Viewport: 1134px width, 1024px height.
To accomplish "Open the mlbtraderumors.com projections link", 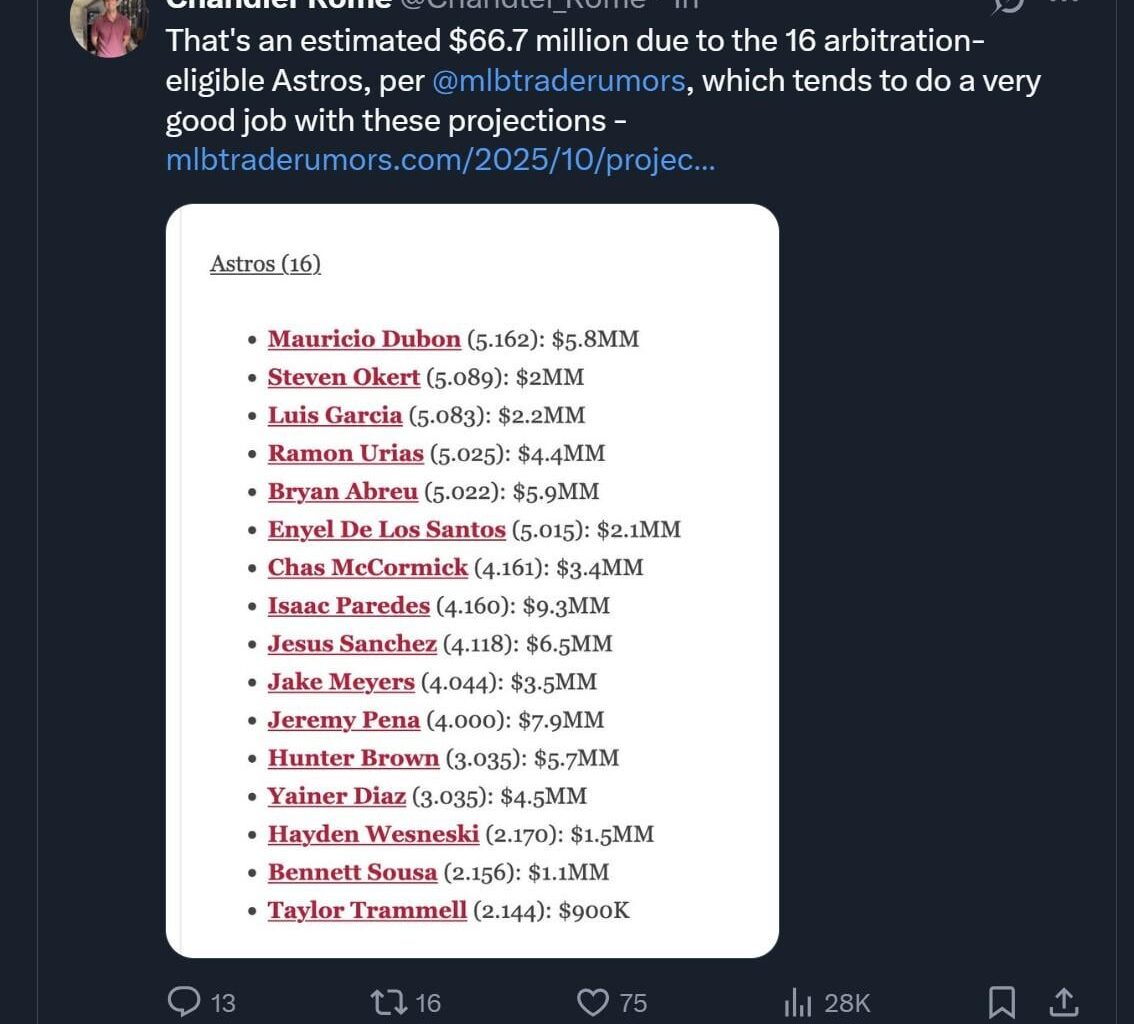I will tap(438, 158).
